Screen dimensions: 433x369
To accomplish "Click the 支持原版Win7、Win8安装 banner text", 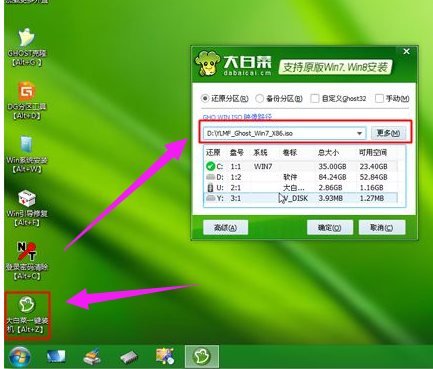I will (335, 68).
